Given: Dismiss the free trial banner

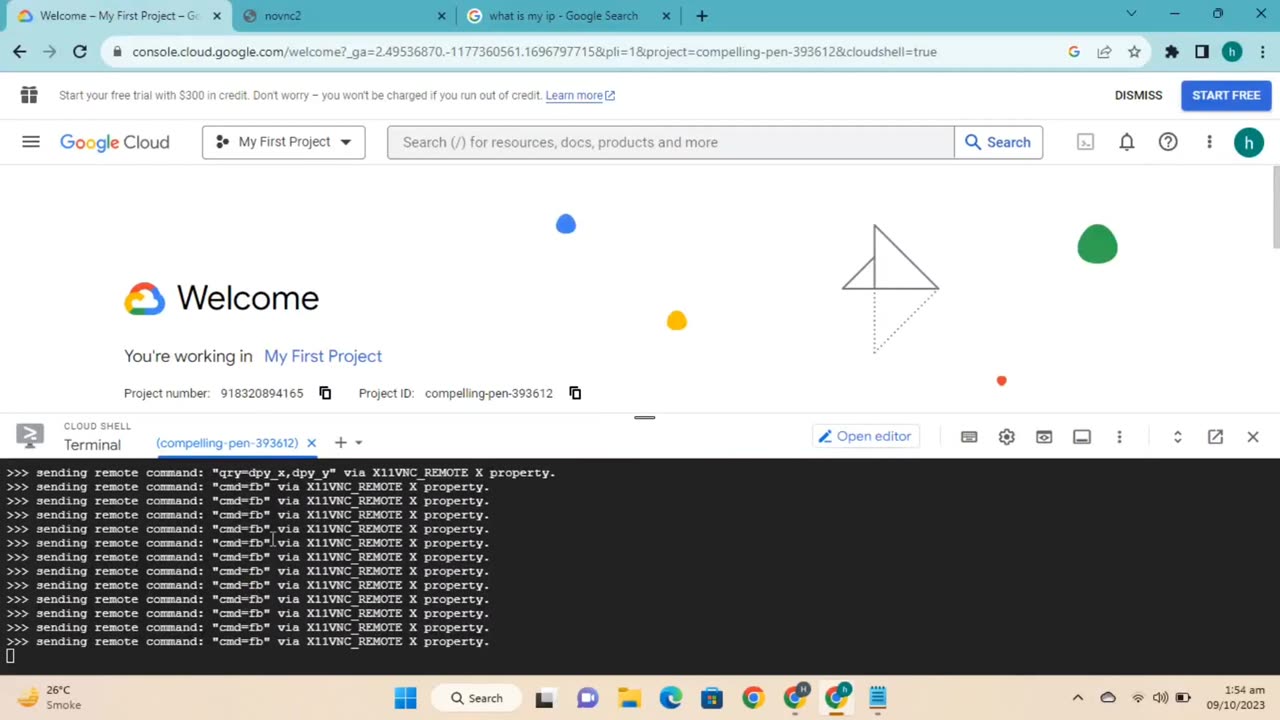Looking at the screenshot, I should 1138,95.
